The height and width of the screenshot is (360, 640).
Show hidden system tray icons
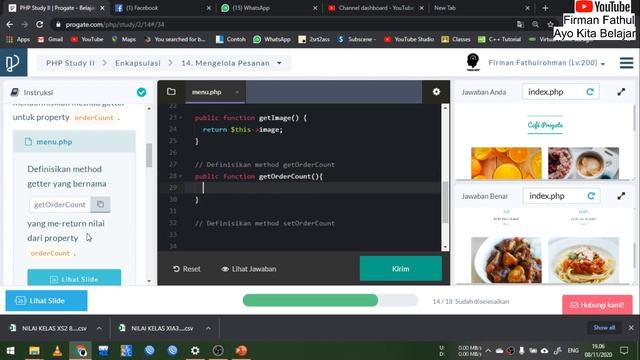(x=488, y=351)
